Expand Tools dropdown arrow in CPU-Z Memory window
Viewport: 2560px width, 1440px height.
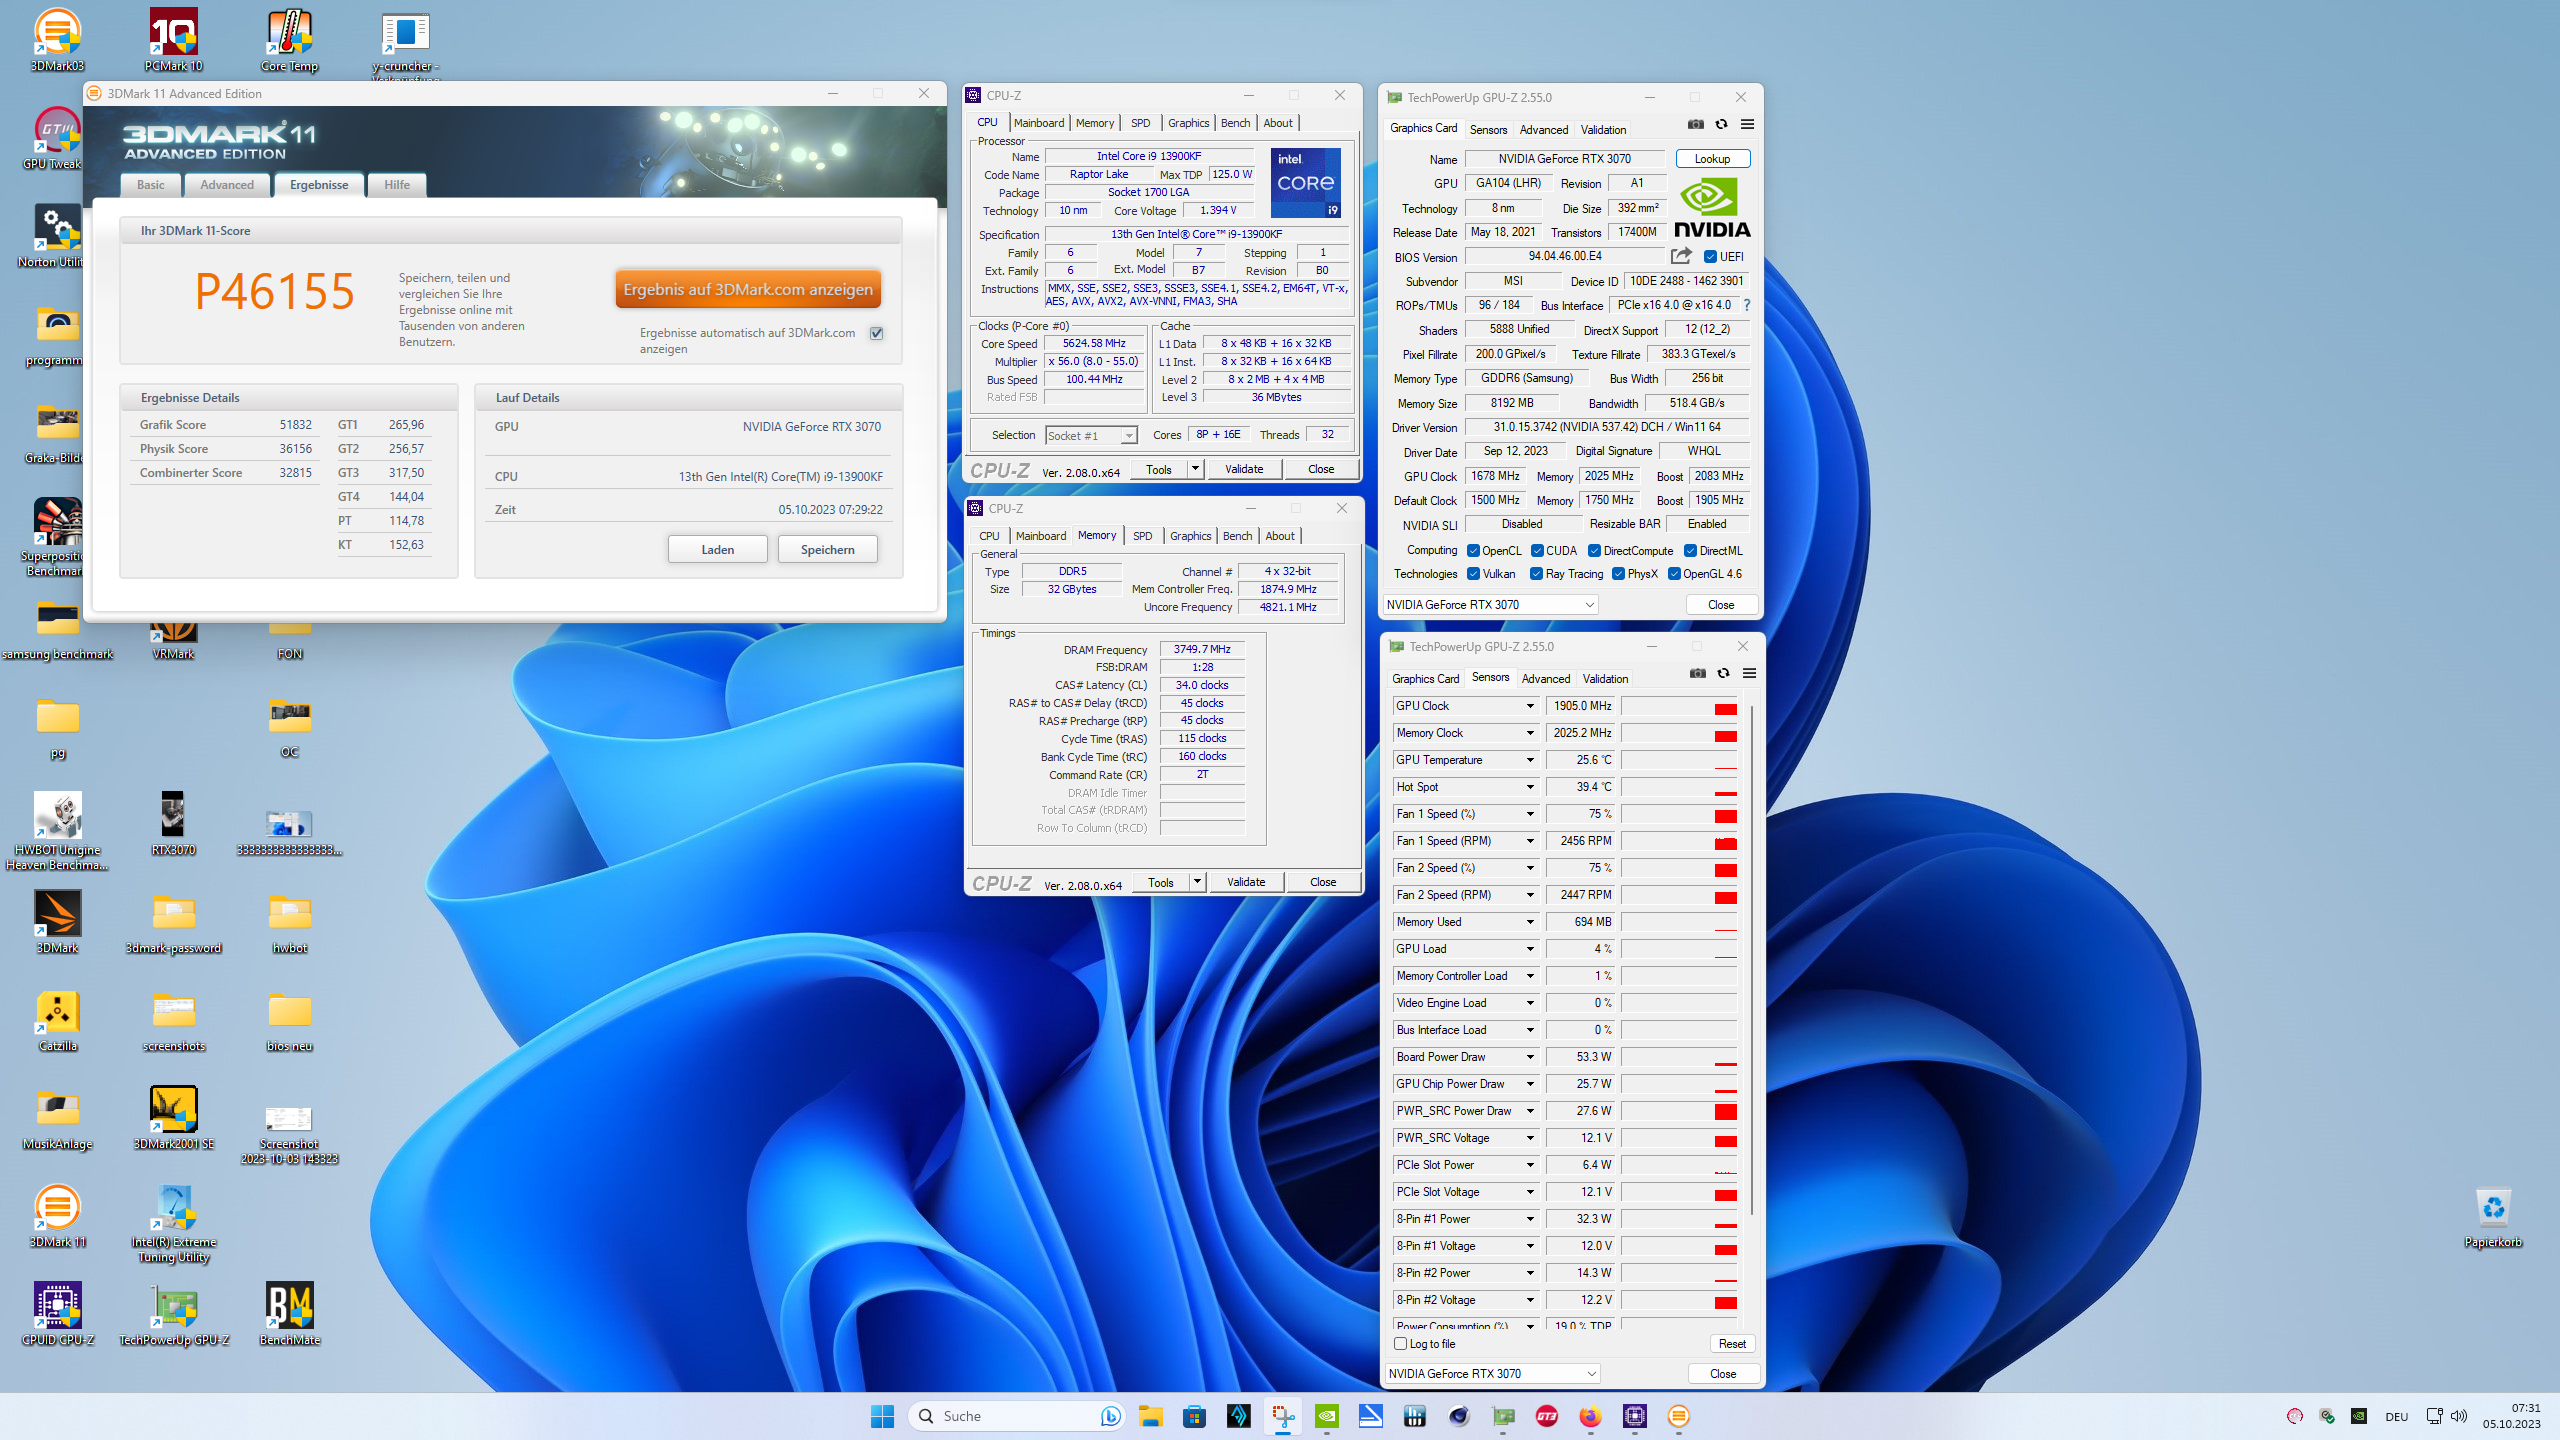click(x=1196, y=882)
